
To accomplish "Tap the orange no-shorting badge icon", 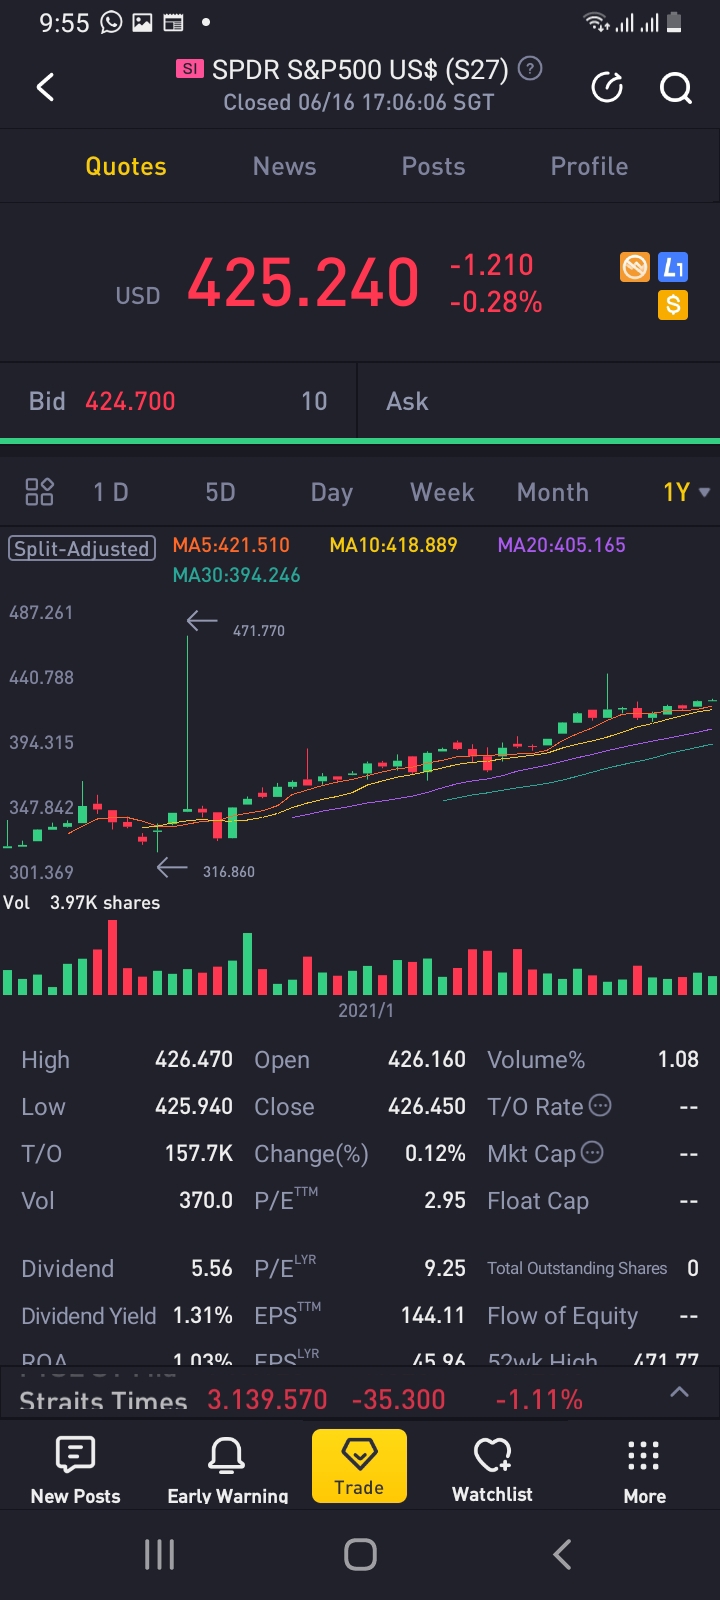I will pyautogui.click(x=635, y=267).
